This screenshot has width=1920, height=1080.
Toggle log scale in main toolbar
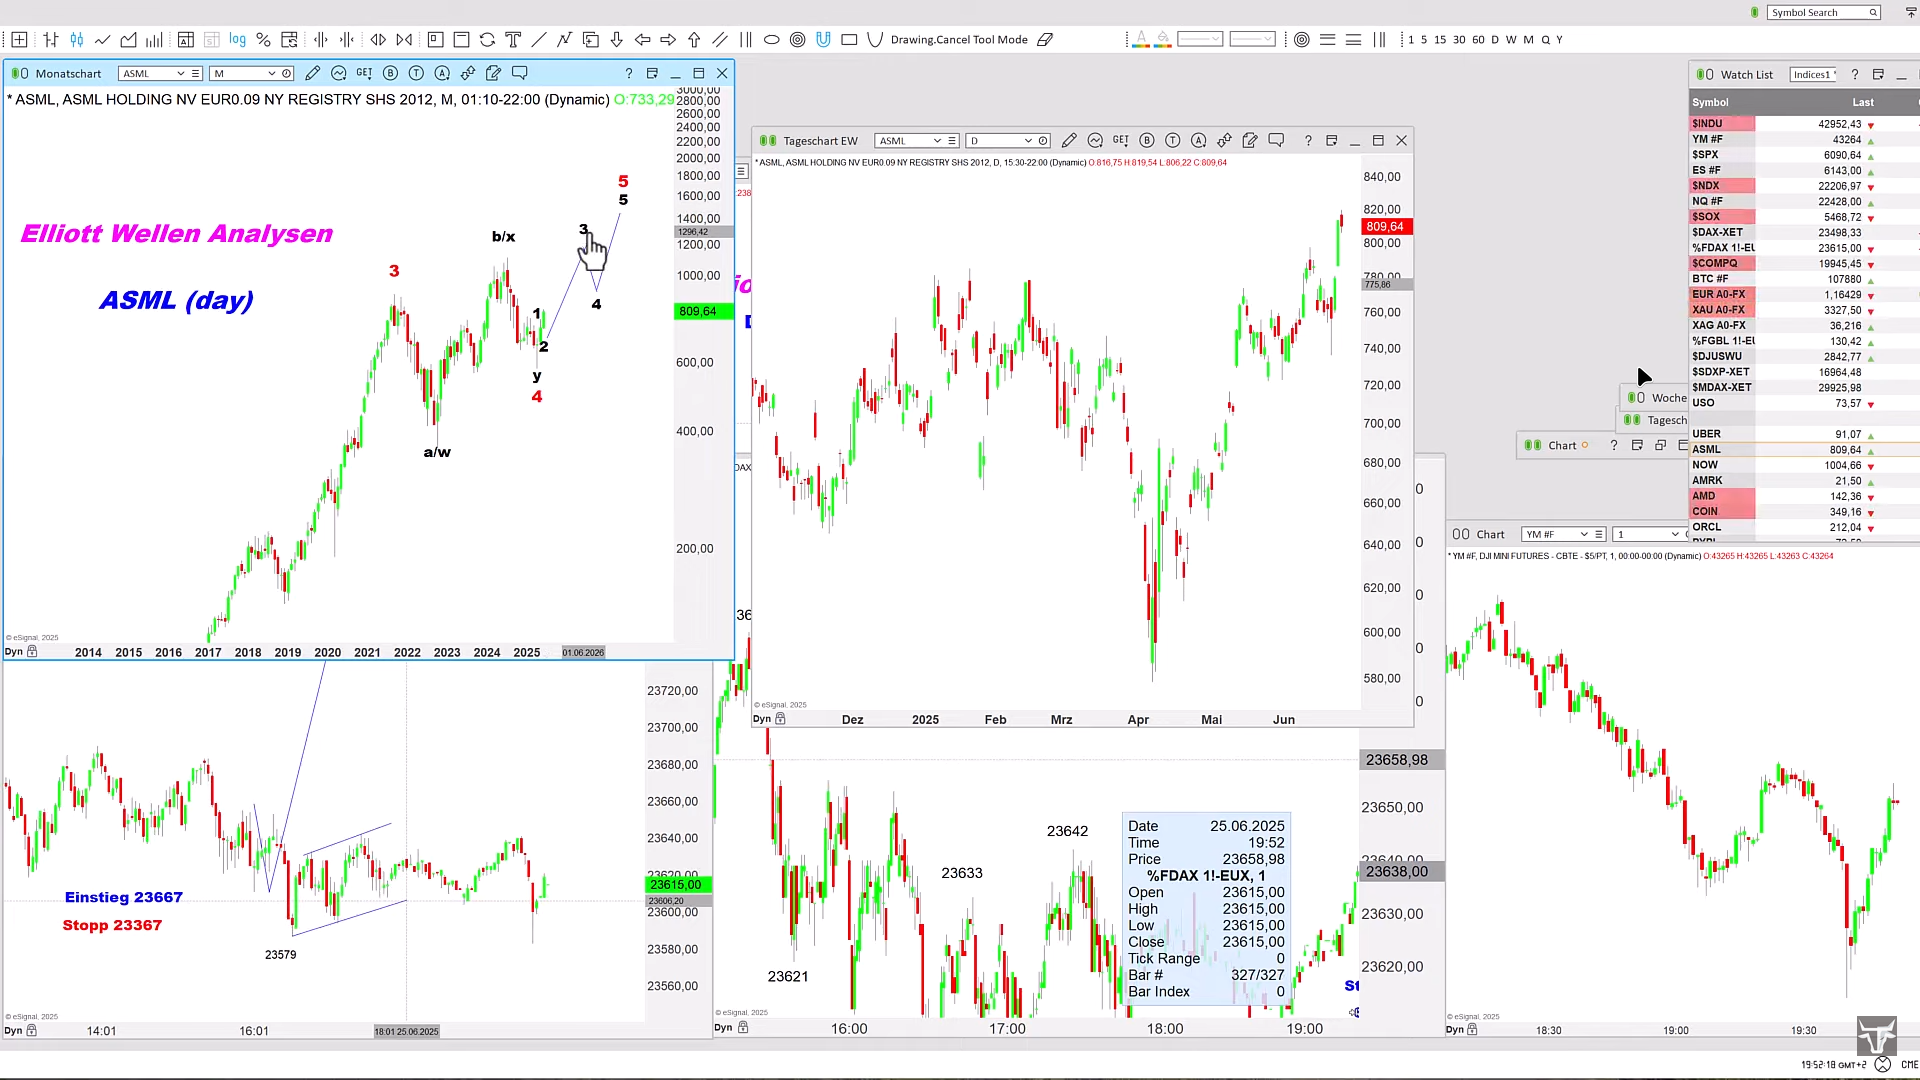[237, 40]
